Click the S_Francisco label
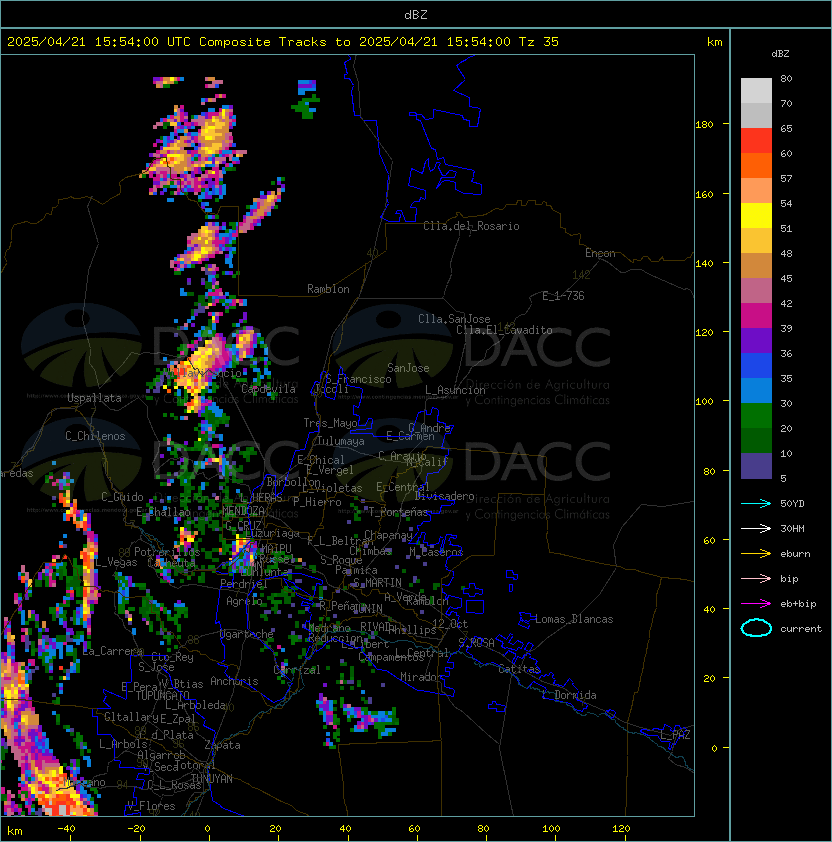The width and height of the screenshot is (832, 842). [358, 379]
